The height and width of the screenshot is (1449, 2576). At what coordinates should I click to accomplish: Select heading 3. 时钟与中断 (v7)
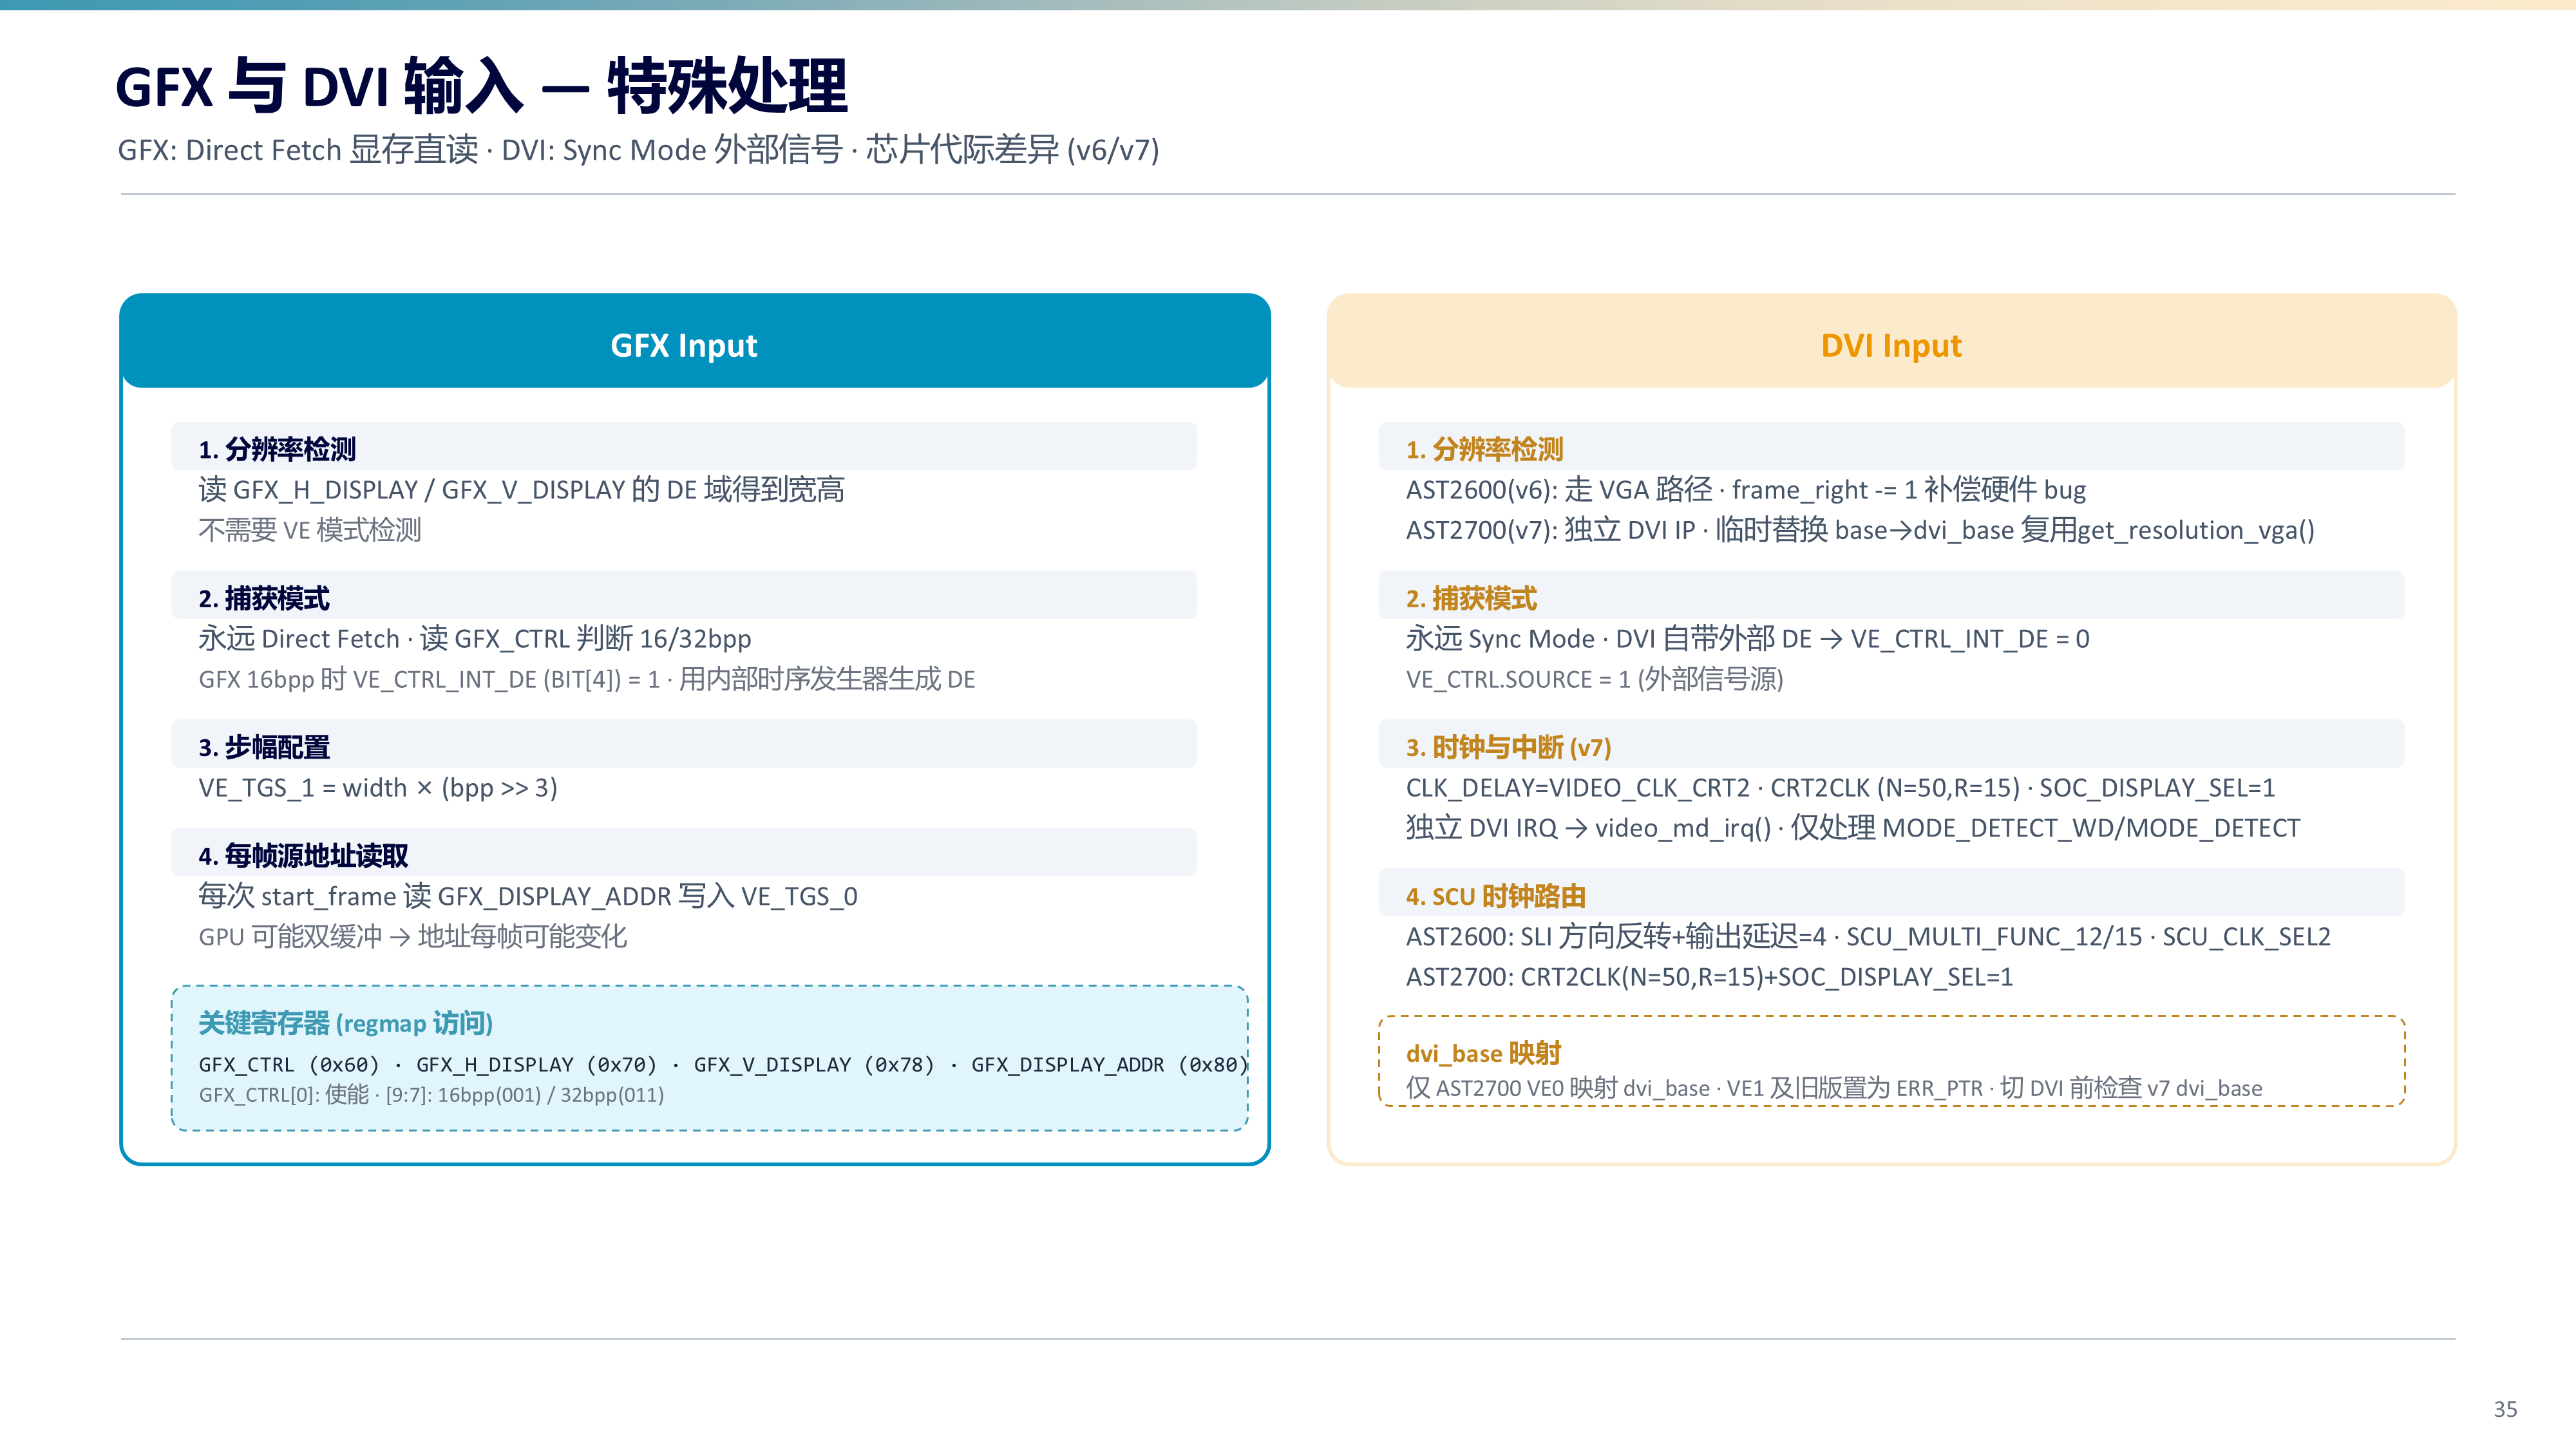pyautogui.click(x=1508, y=747)
